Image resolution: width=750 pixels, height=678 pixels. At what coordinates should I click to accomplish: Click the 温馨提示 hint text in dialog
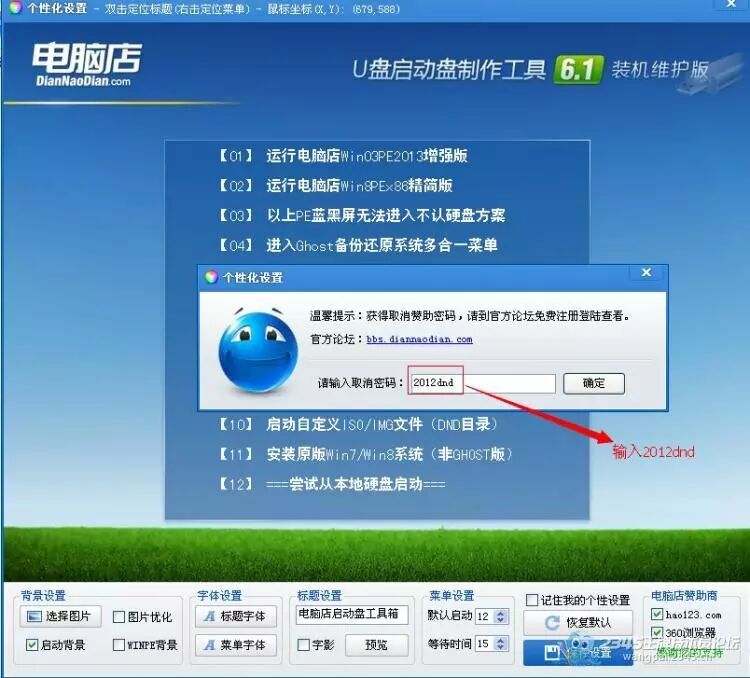470,316
